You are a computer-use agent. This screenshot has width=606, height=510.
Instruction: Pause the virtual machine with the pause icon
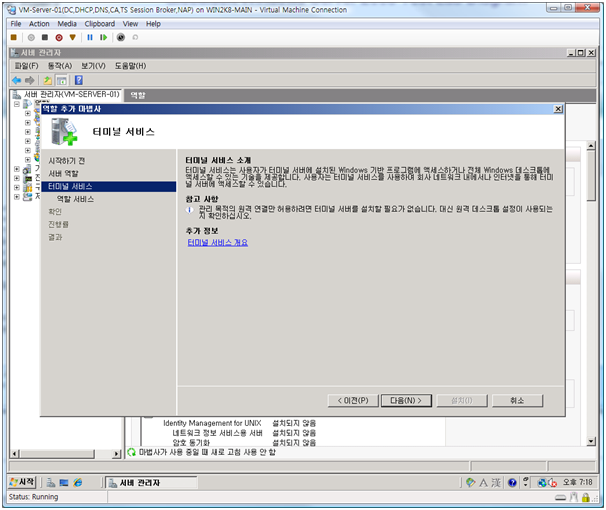point(90,37)
